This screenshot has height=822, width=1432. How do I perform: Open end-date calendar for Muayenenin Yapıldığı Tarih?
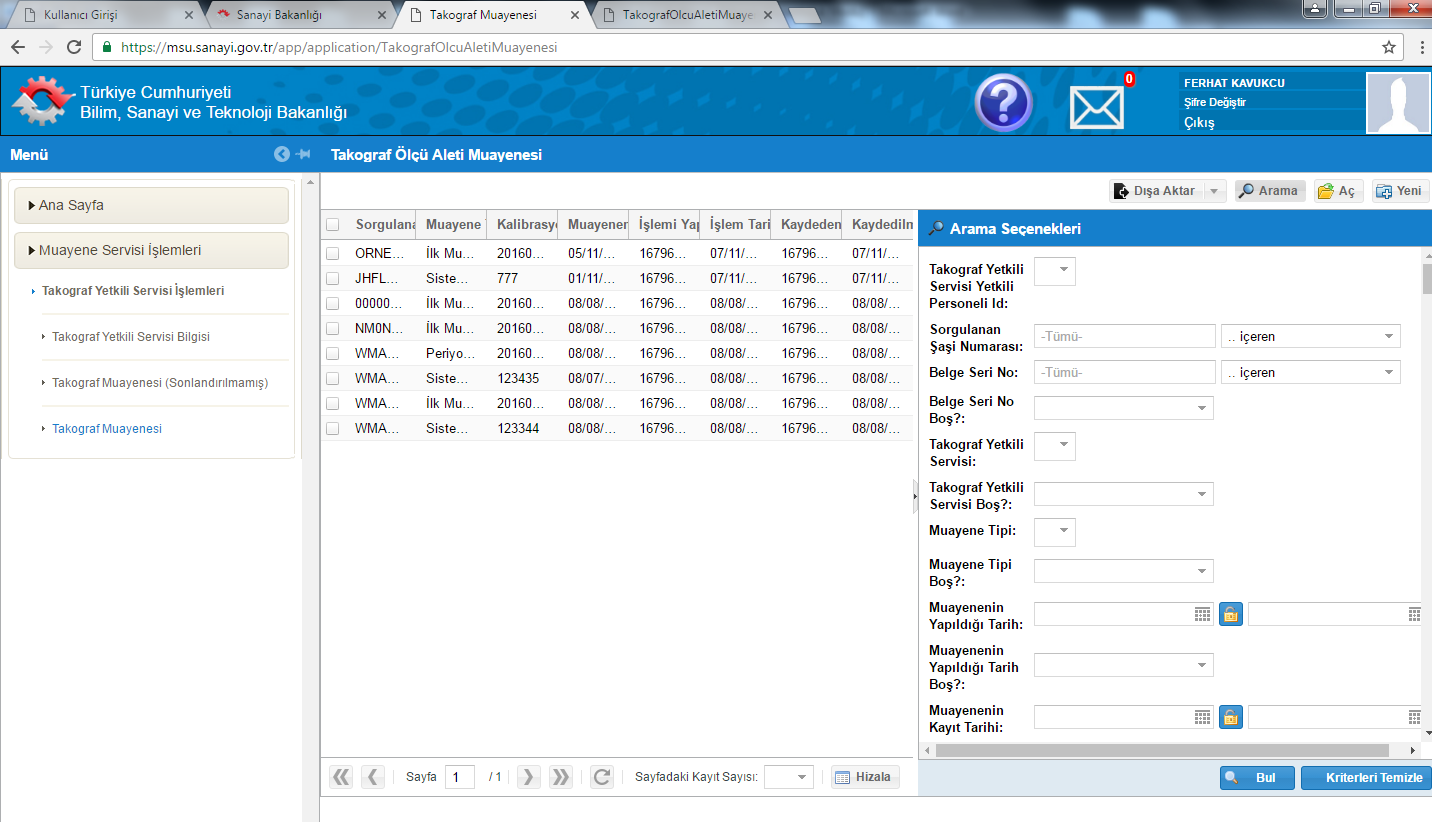click(1415, 614)
